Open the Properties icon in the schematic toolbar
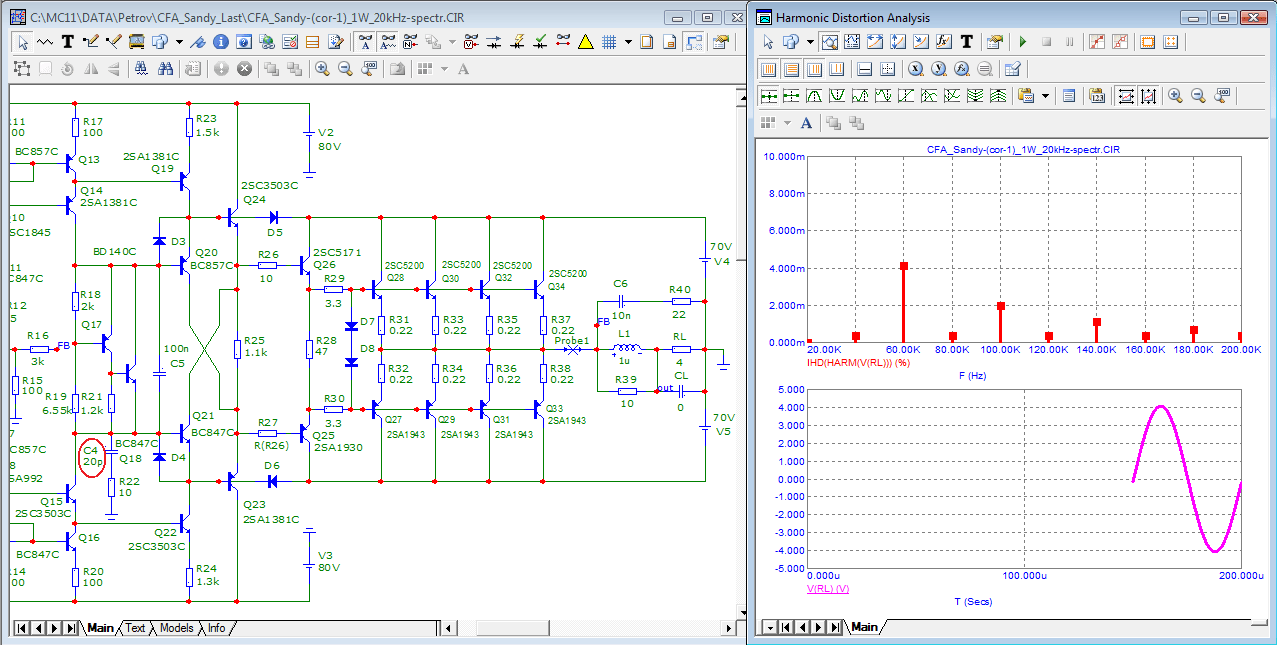 (x=720, y=42)
